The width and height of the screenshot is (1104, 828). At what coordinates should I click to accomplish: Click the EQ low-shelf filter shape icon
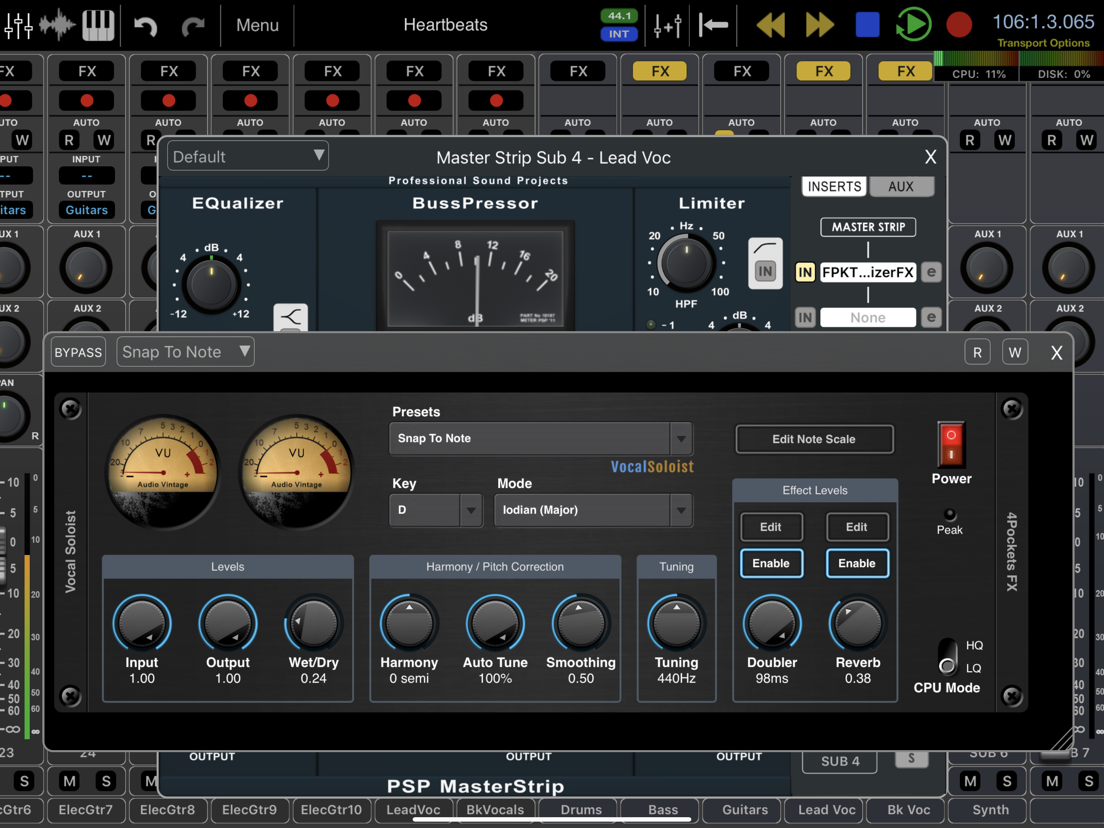pos(291,318)
